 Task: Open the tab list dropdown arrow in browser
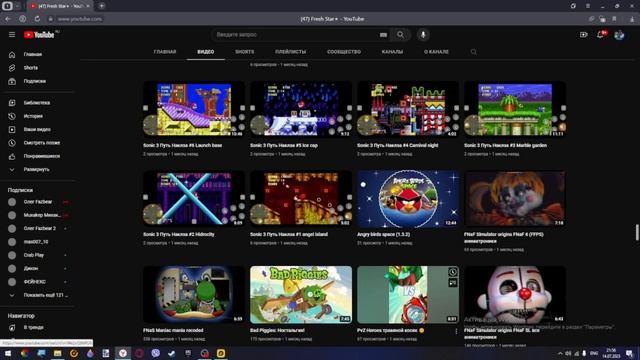click(x=18, y=6)
